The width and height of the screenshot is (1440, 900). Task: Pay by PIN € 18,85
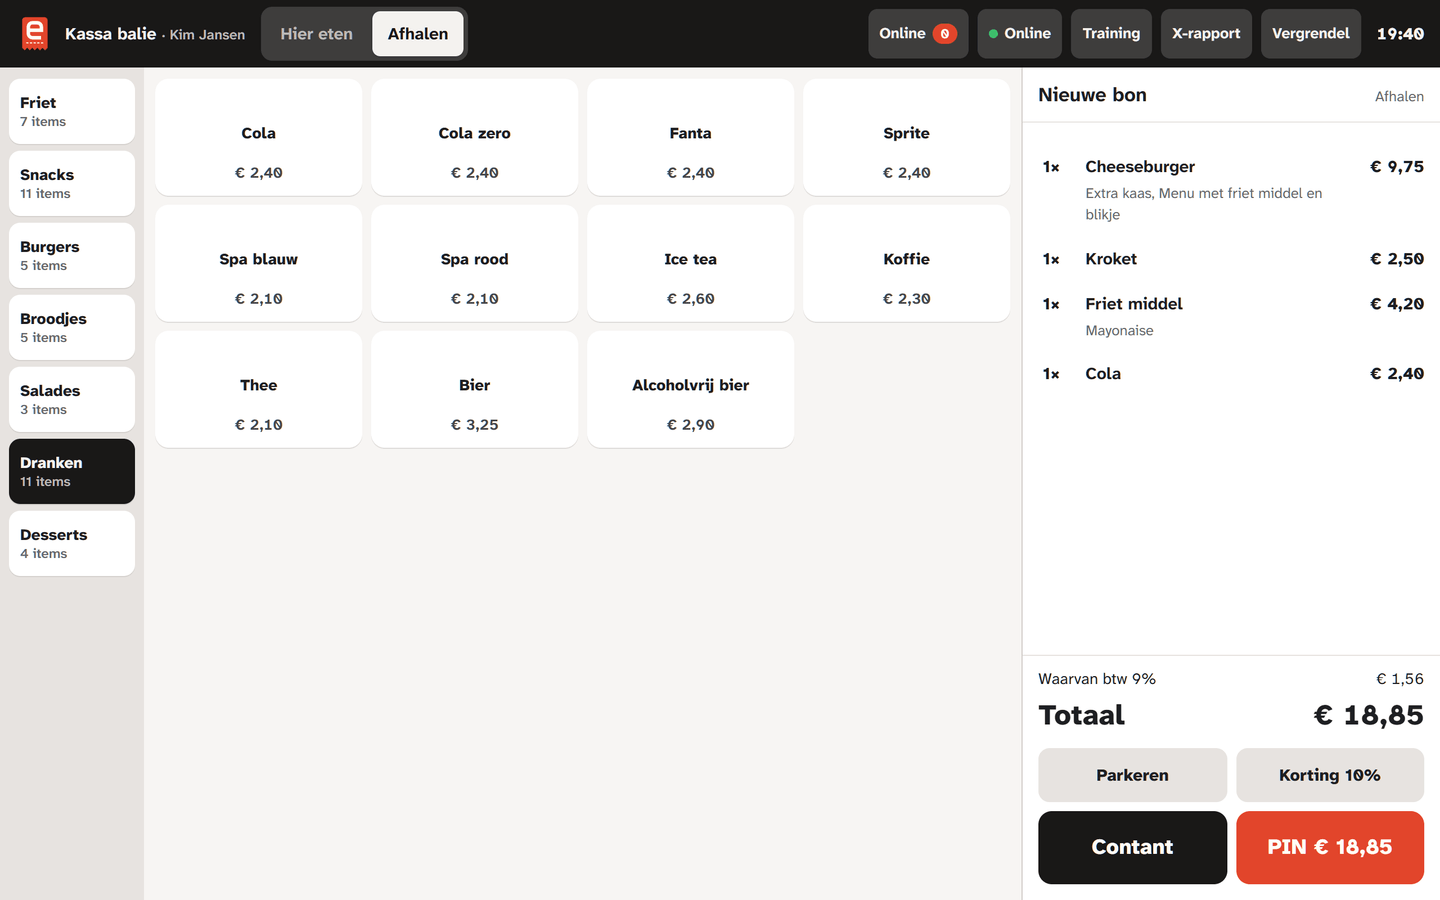pyautogui.click(x=1330, y=847)
